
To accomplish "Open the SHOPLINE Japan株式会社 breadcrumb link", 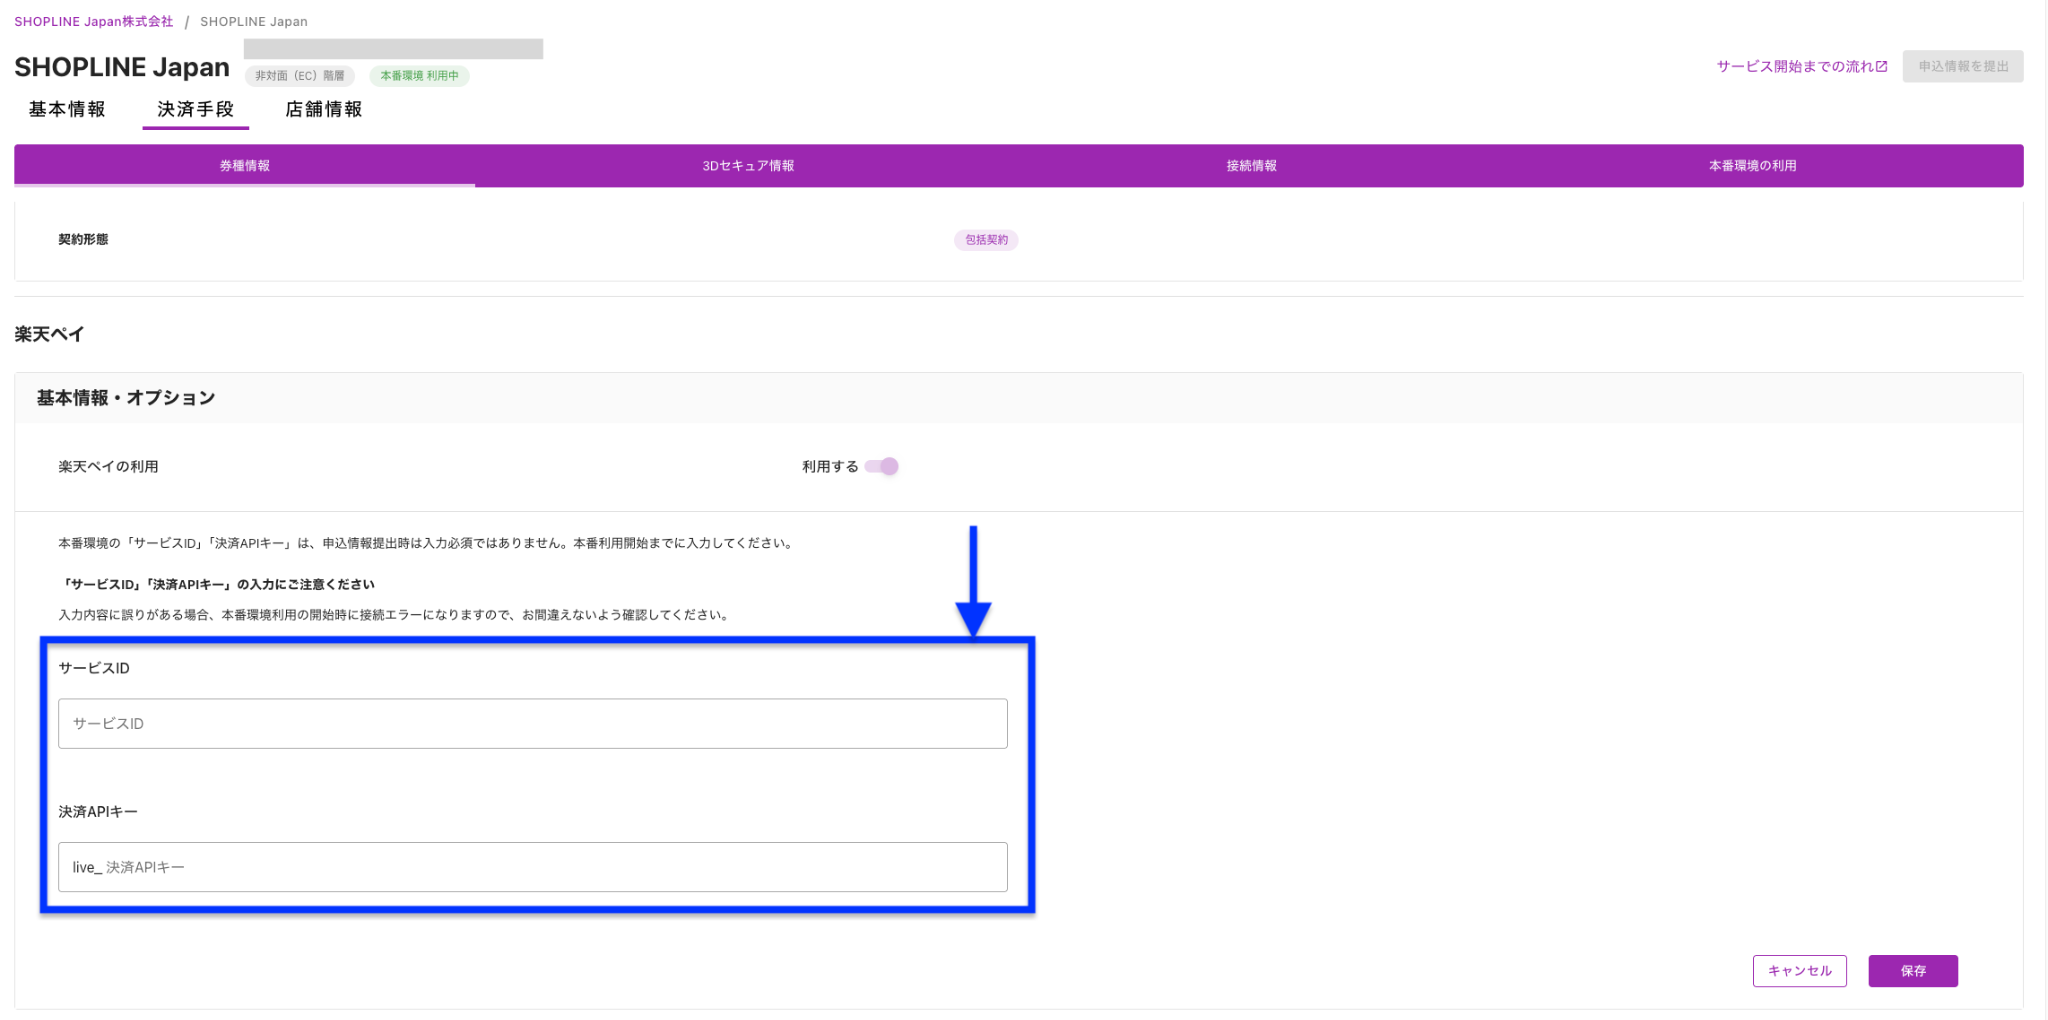I will [x=93, y=21].
